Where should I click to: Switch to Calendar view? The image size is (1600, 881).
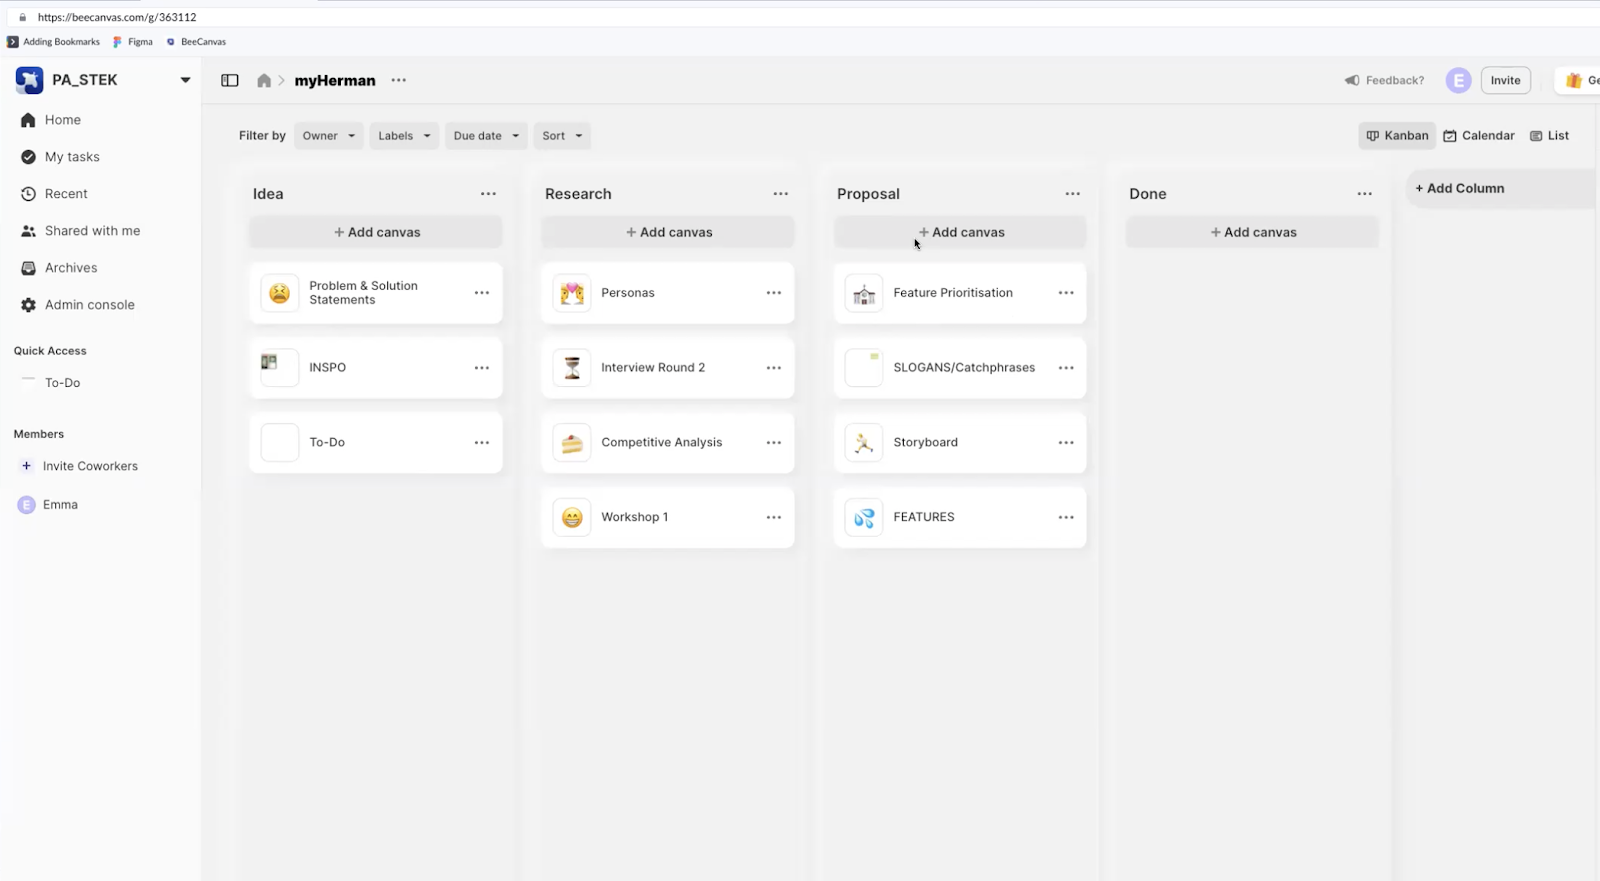tap(1478, 136)
